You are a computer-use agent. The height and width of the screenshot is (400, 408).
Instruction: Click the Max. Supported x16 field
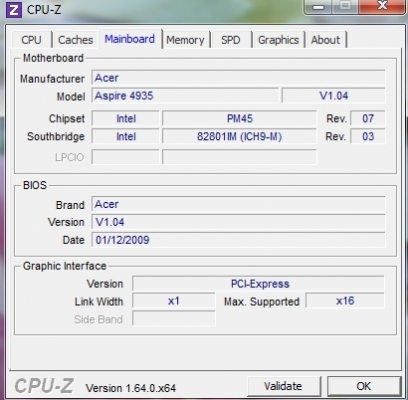pos(345,301)
